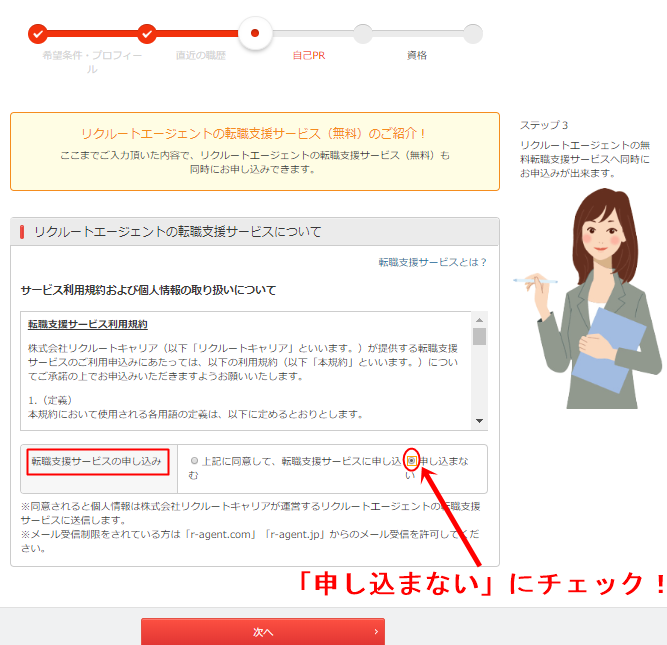Select the 申し込まない radio button
Image resolution: width=667 pixels, height=645 pixels.
tap(411, 461)
